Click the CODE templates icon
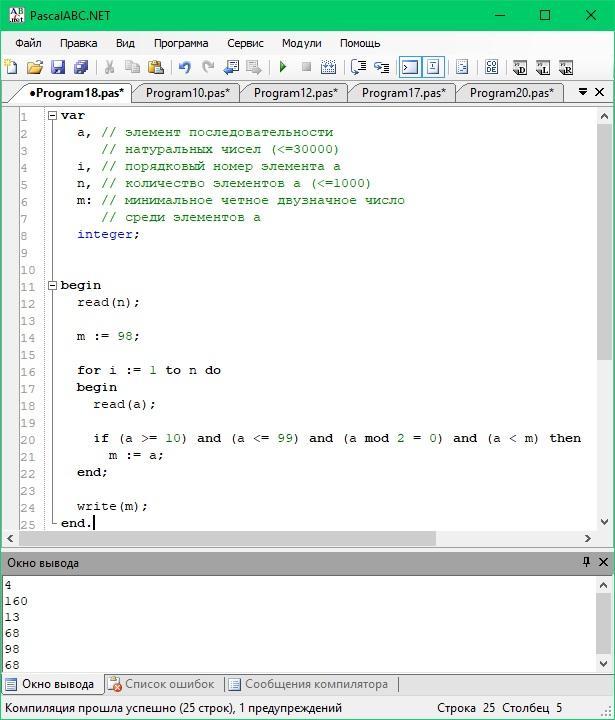615x720 pixels. pyautogui.click(x=491, y=67)
